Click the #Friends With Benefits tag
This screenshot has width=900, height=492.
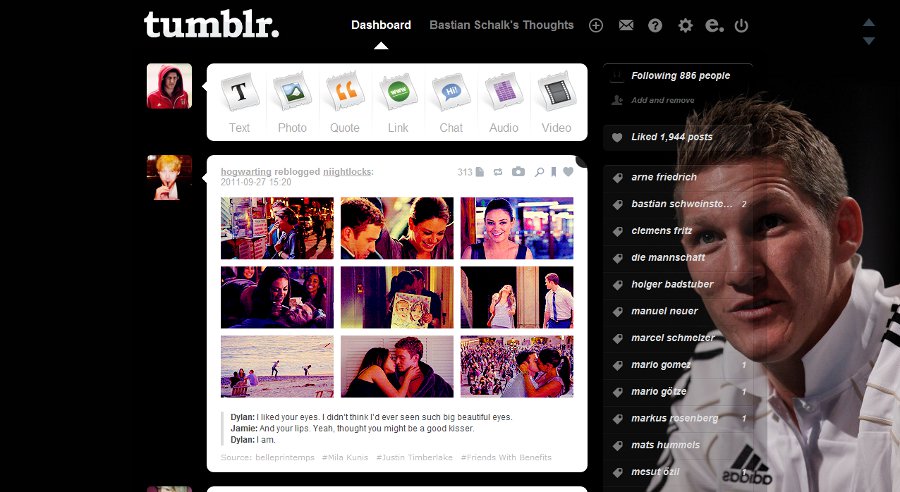(506, 458)
